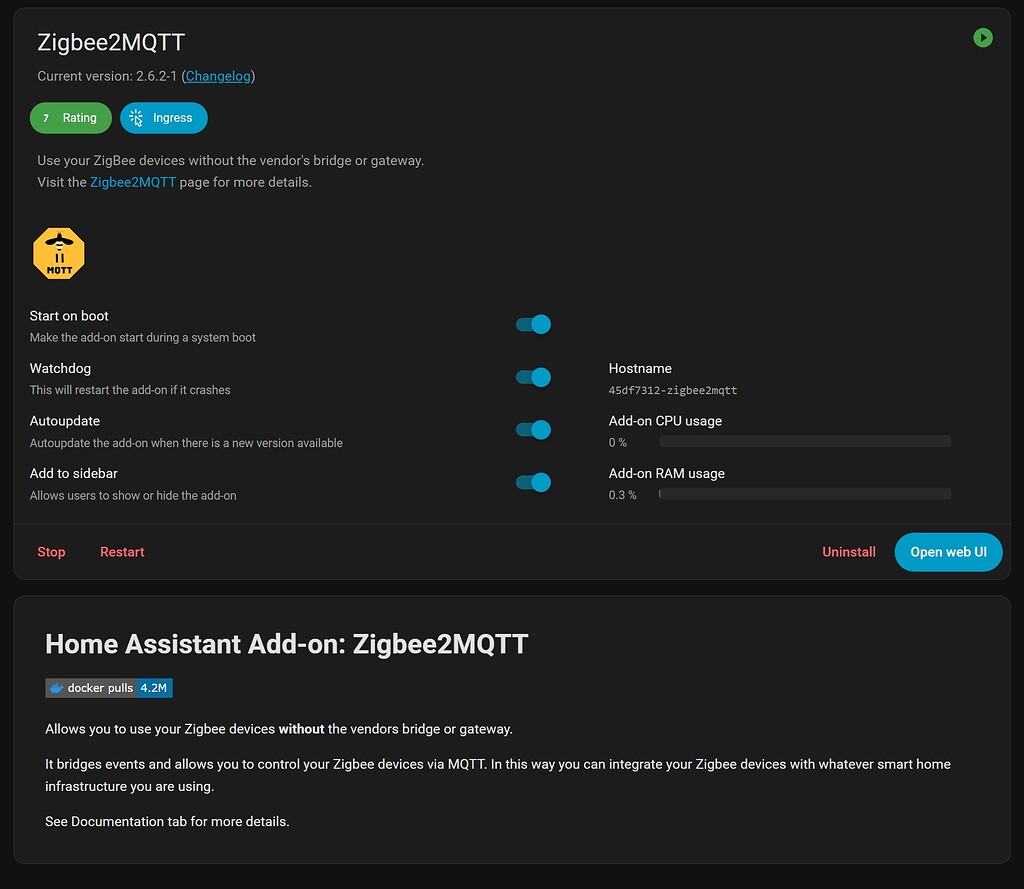The height and width of the screenshot is (889, 1024).
Task: Click the 'Add-on RAM usage' label
Action: (666, 474)
